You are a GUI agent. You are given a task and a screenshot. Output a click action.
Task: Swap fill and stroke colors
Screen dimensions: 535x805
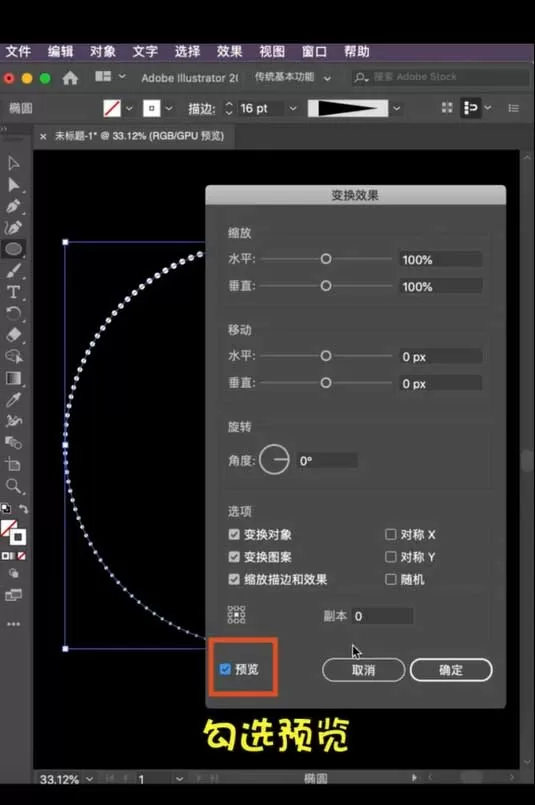23,509
